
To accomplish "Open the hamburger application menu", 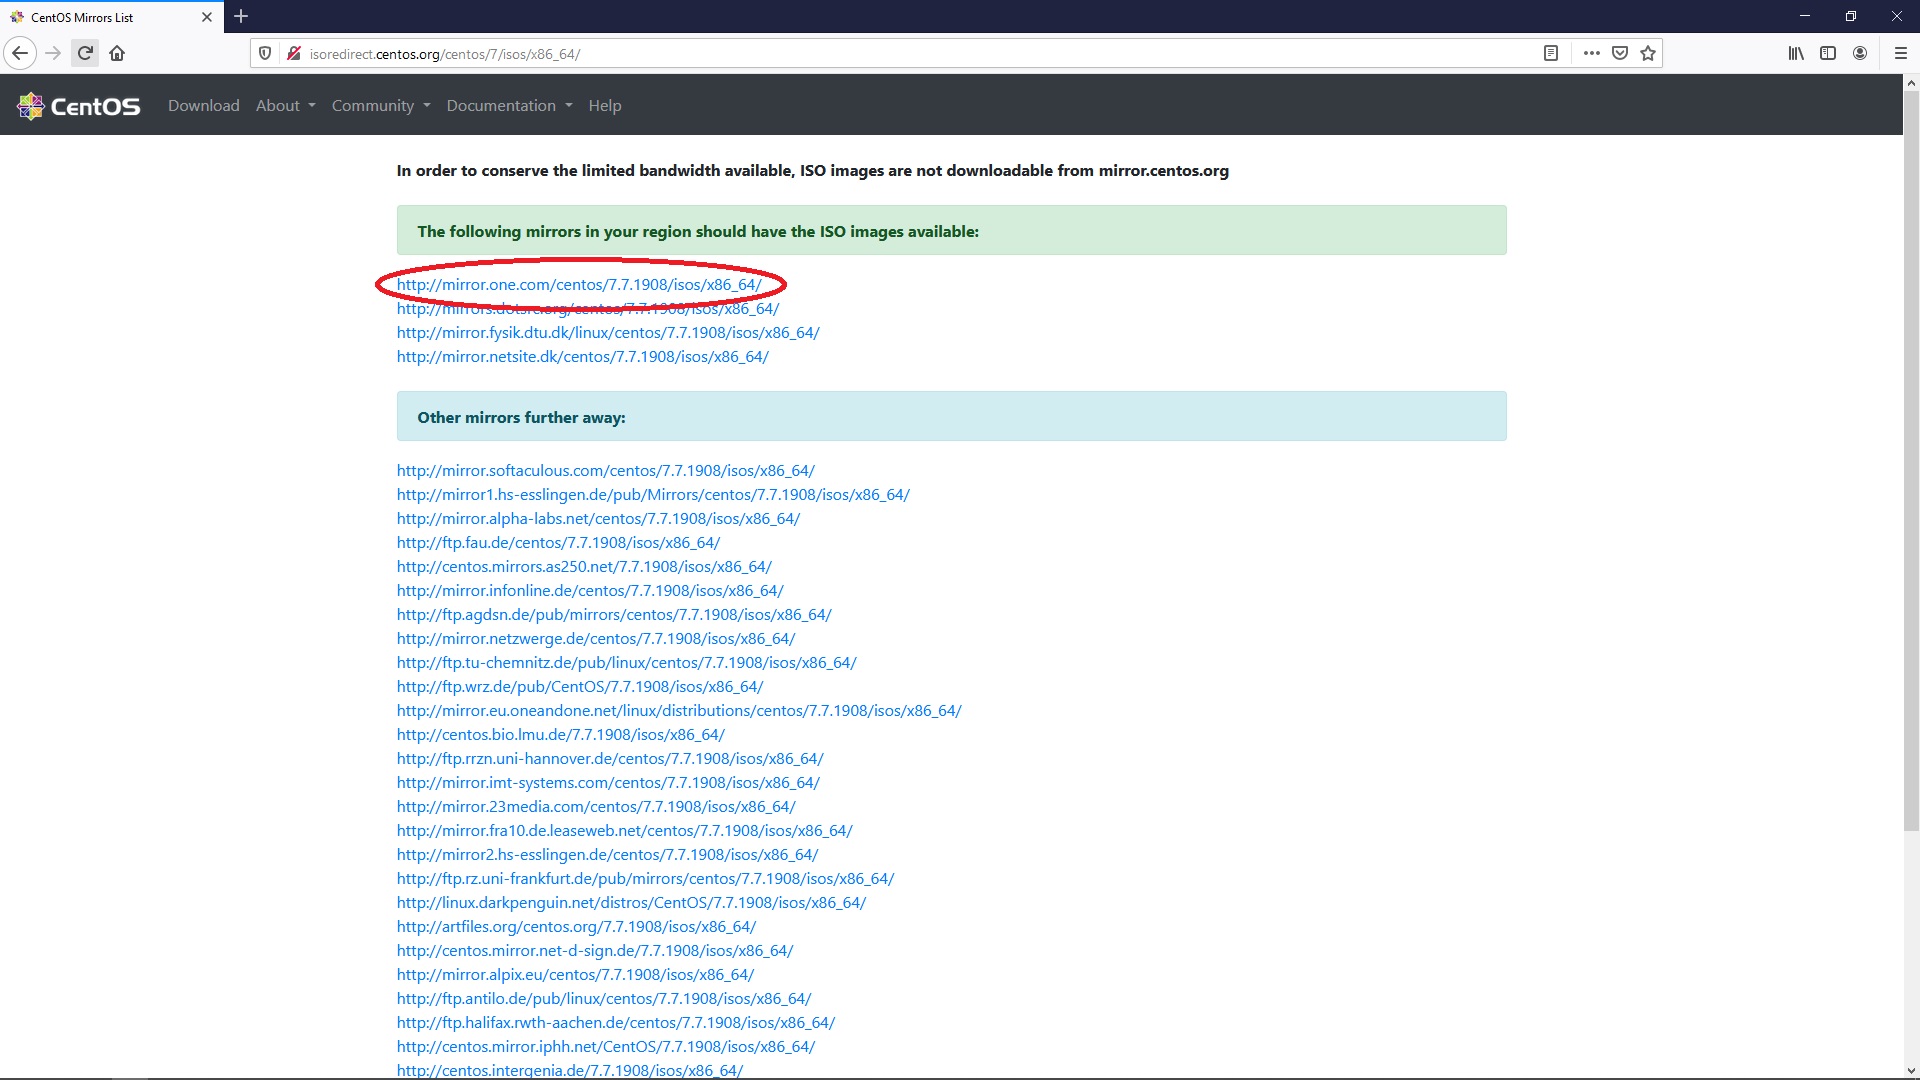I will click(1901, 53).
